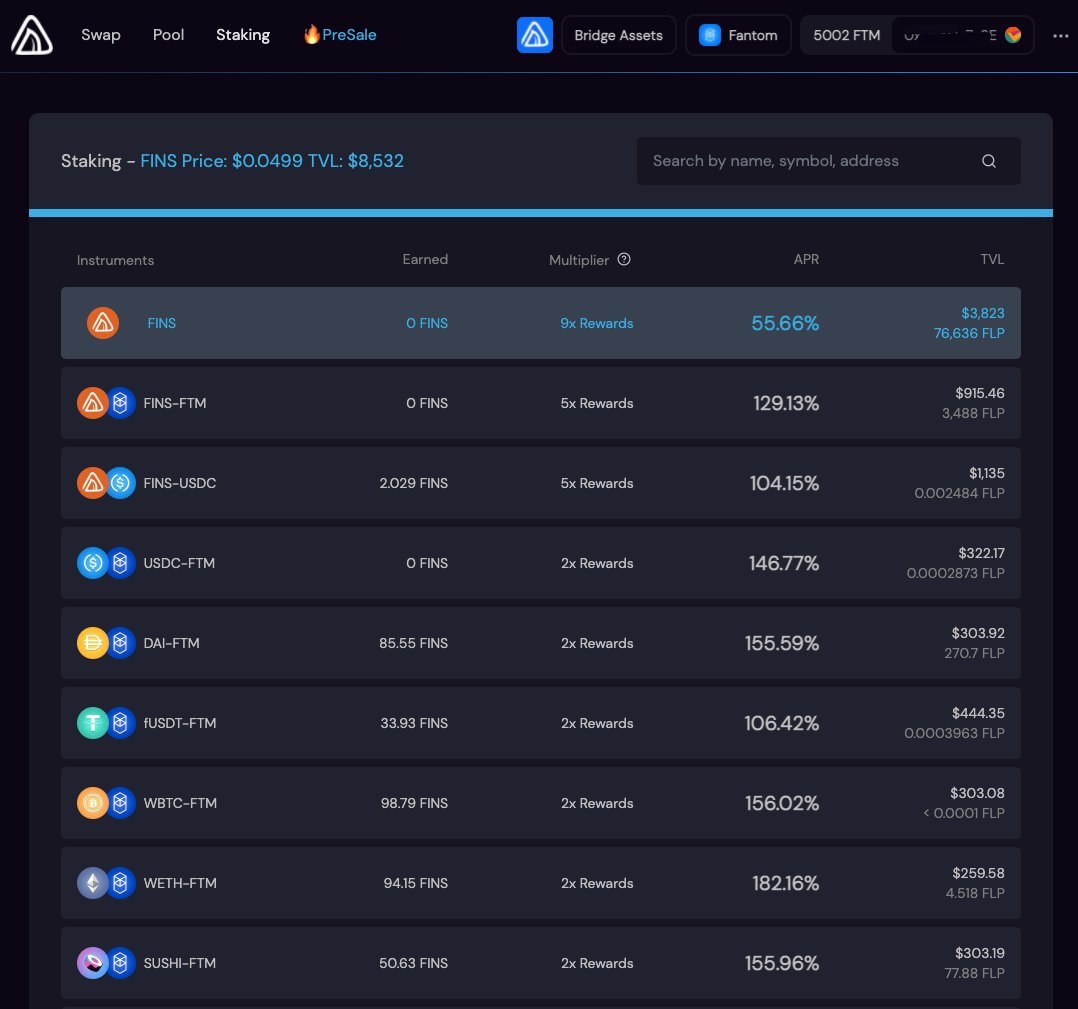This screenshot has height=1009, width=1078.
Task: Switch to the Swap tab
Action: click(x=100, y=34)
